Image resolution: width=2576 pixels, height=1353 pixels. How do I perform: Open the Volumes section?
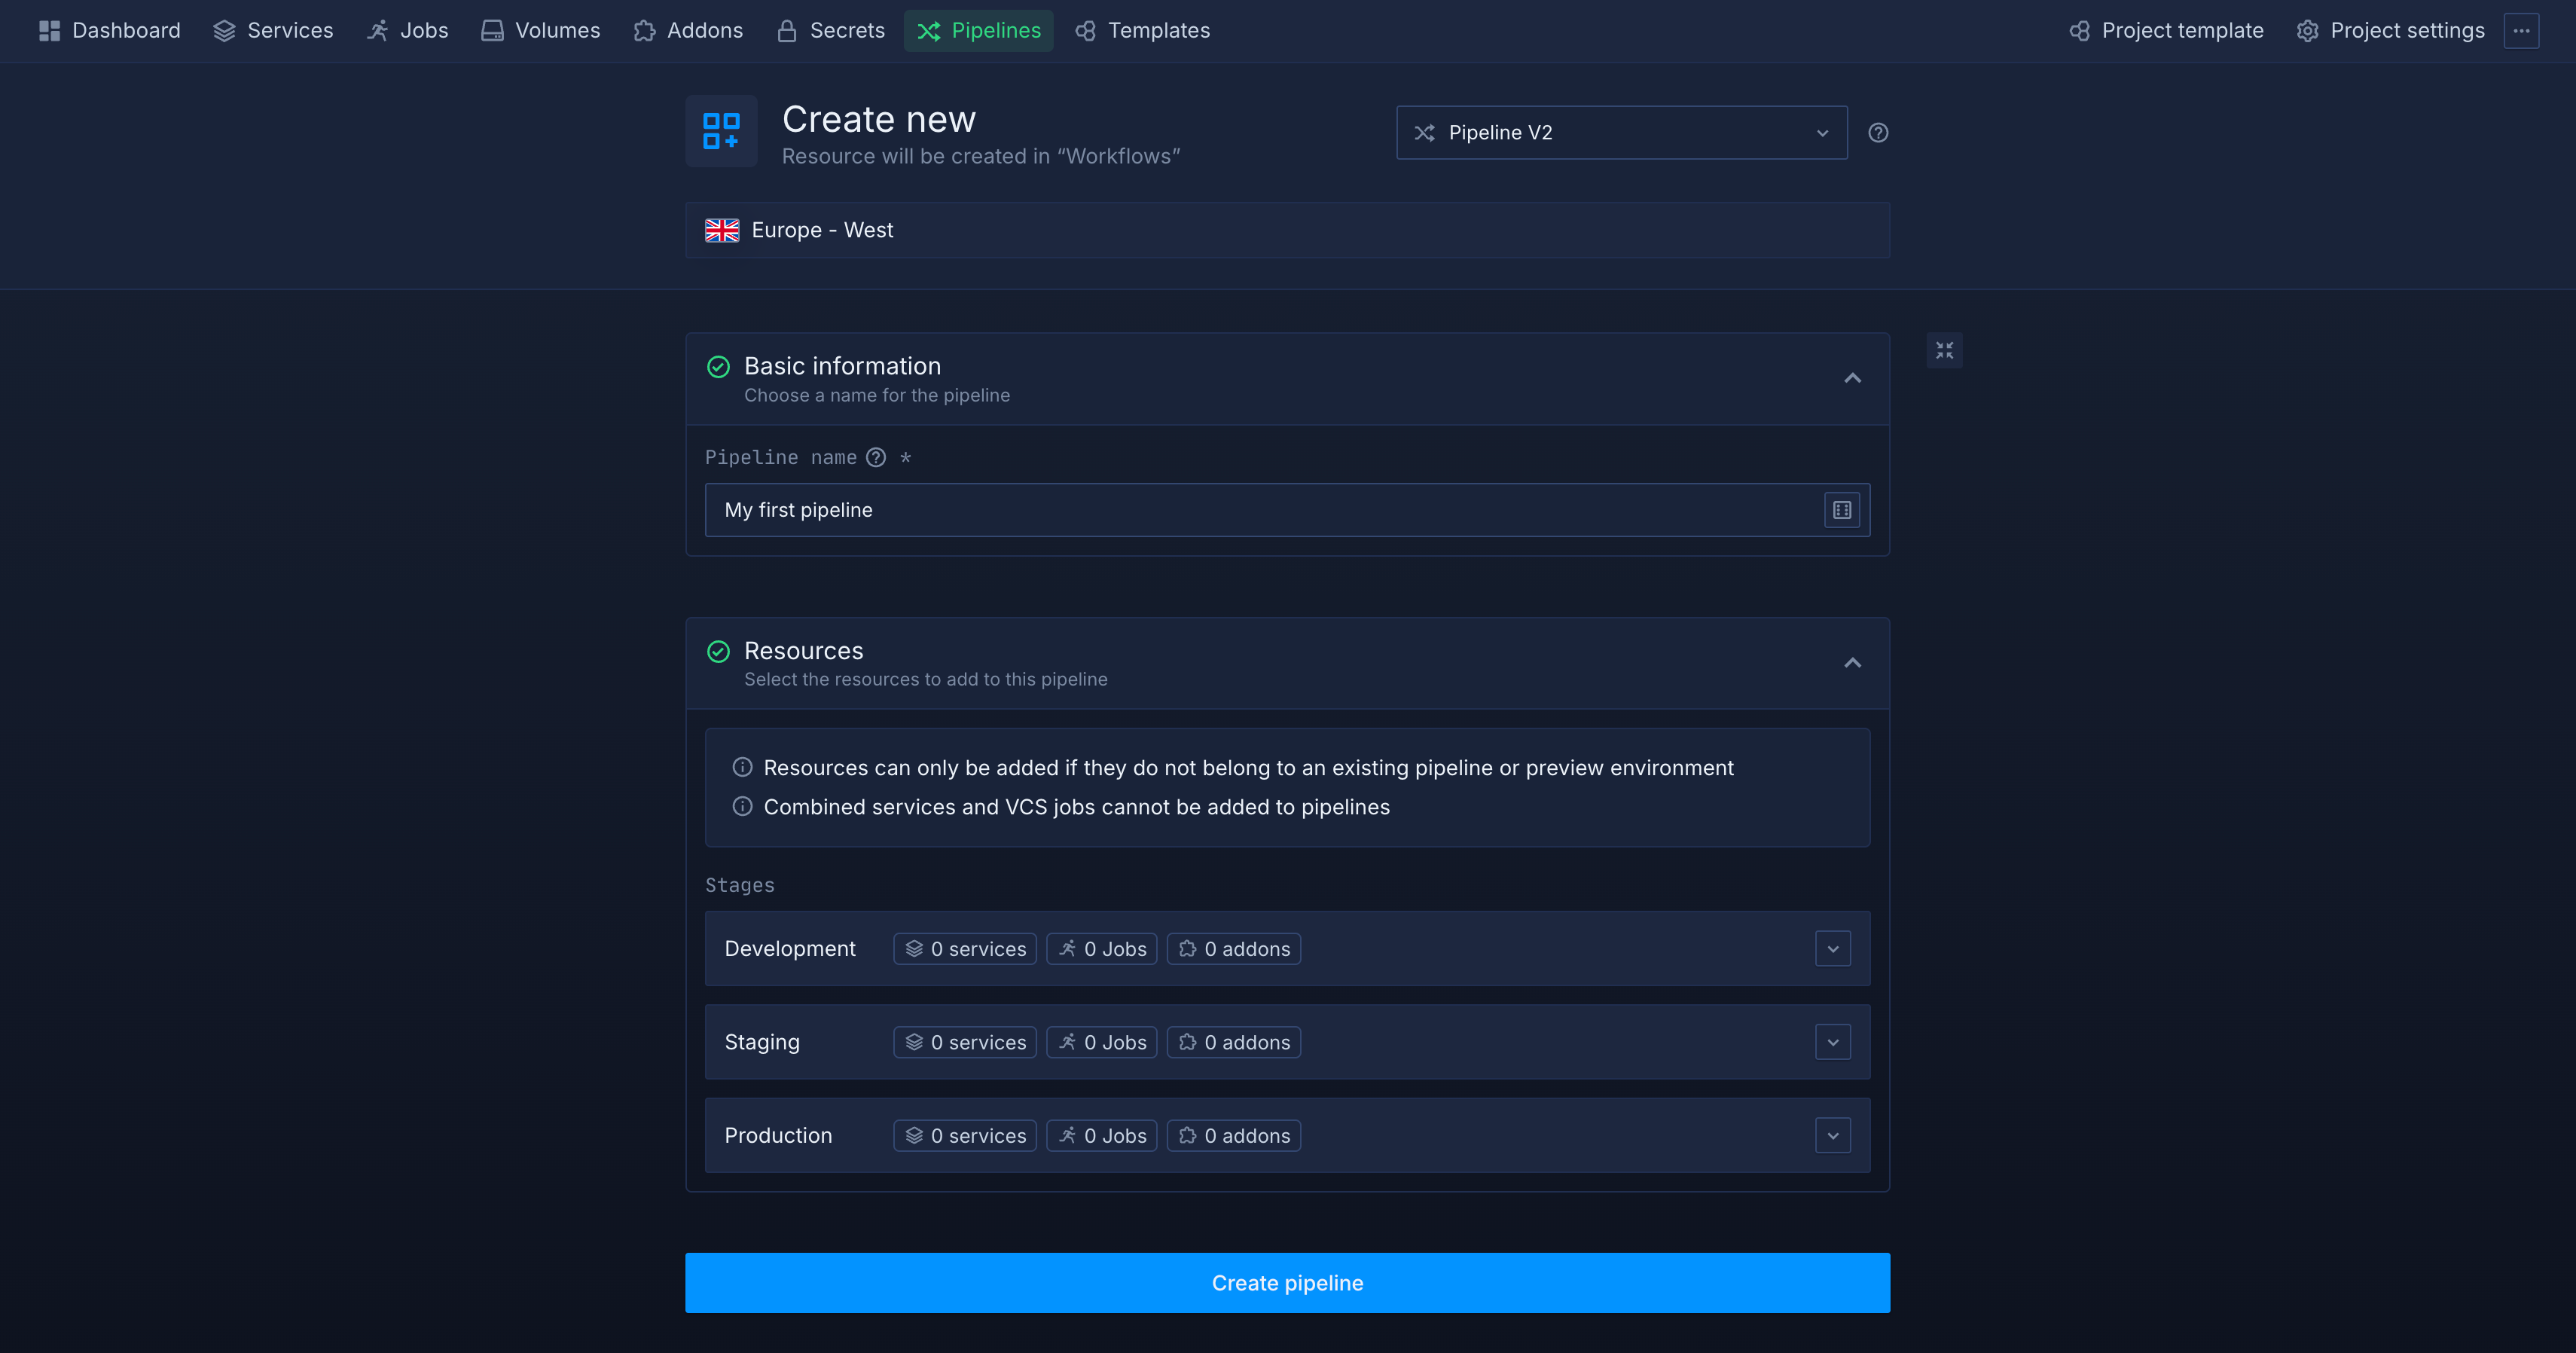541,31
